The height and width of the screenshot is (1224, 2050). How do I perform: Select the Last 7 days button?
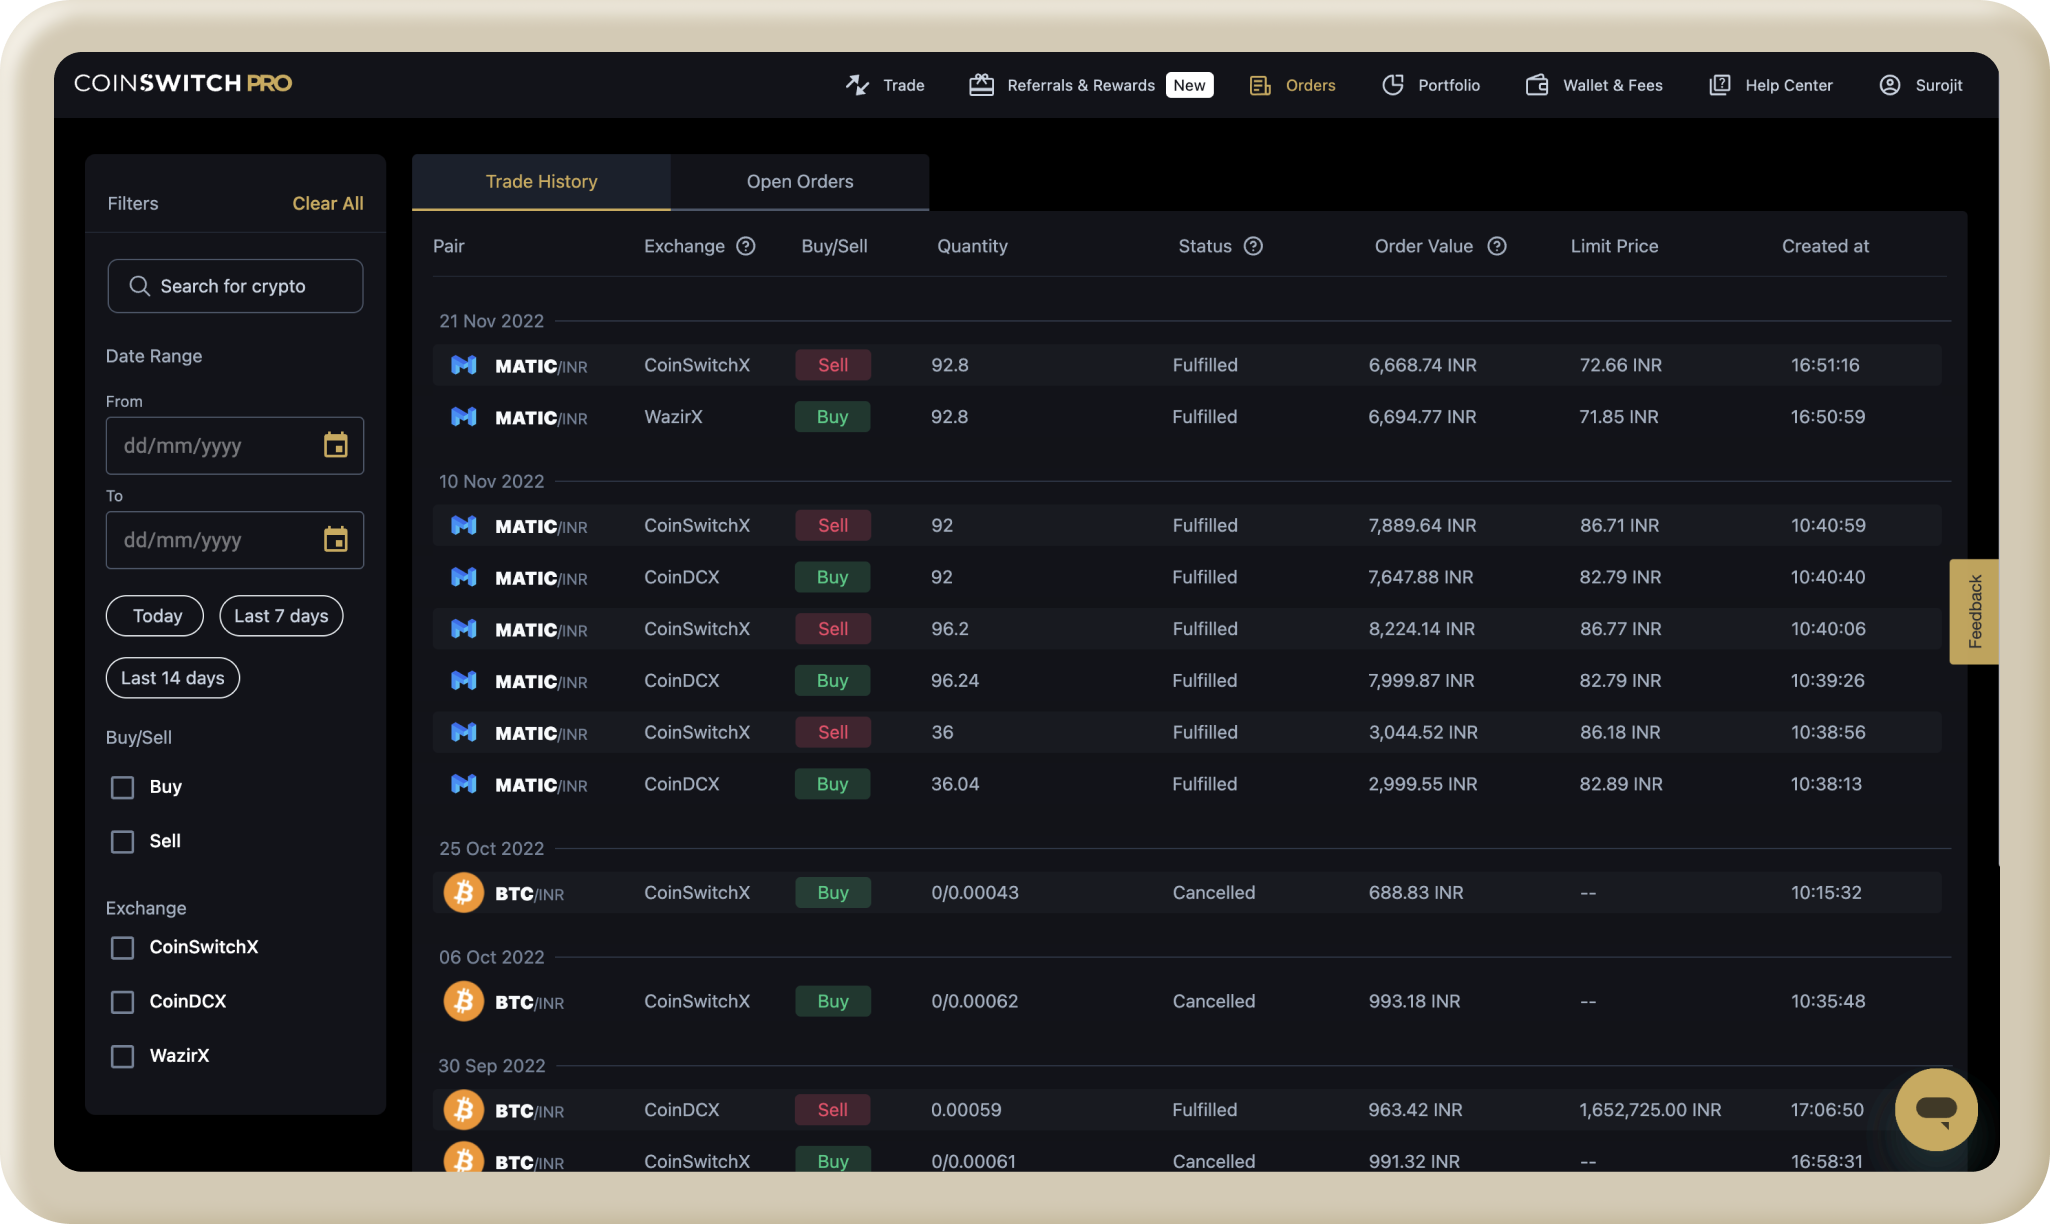click(x=281, y=616)
